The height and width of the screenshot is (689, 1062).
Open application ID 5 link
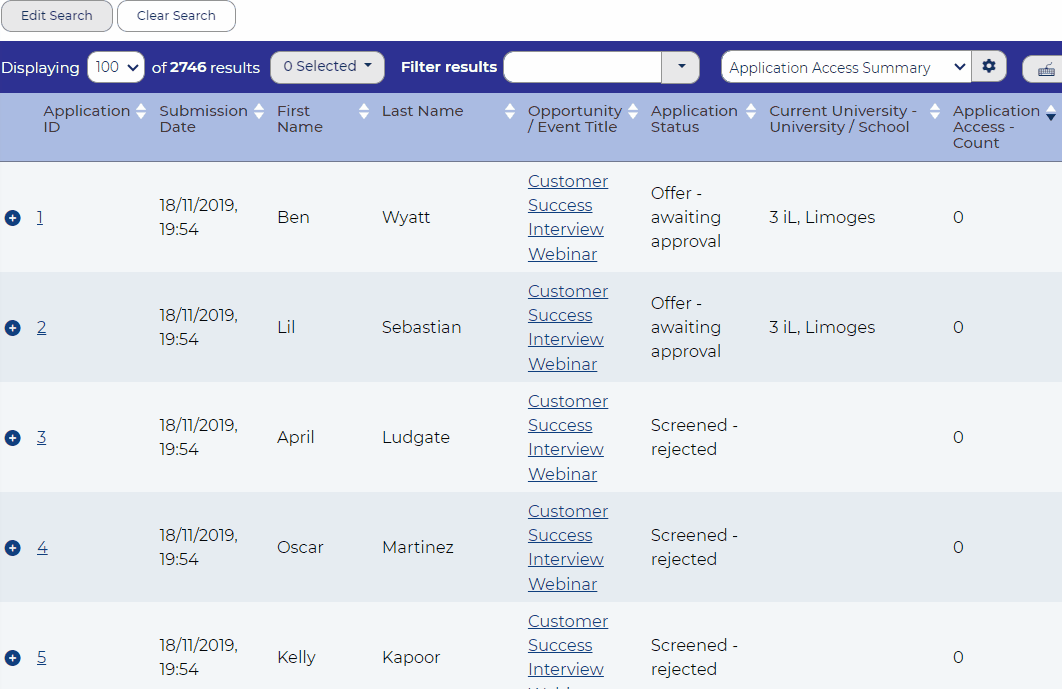pos(41,657)
